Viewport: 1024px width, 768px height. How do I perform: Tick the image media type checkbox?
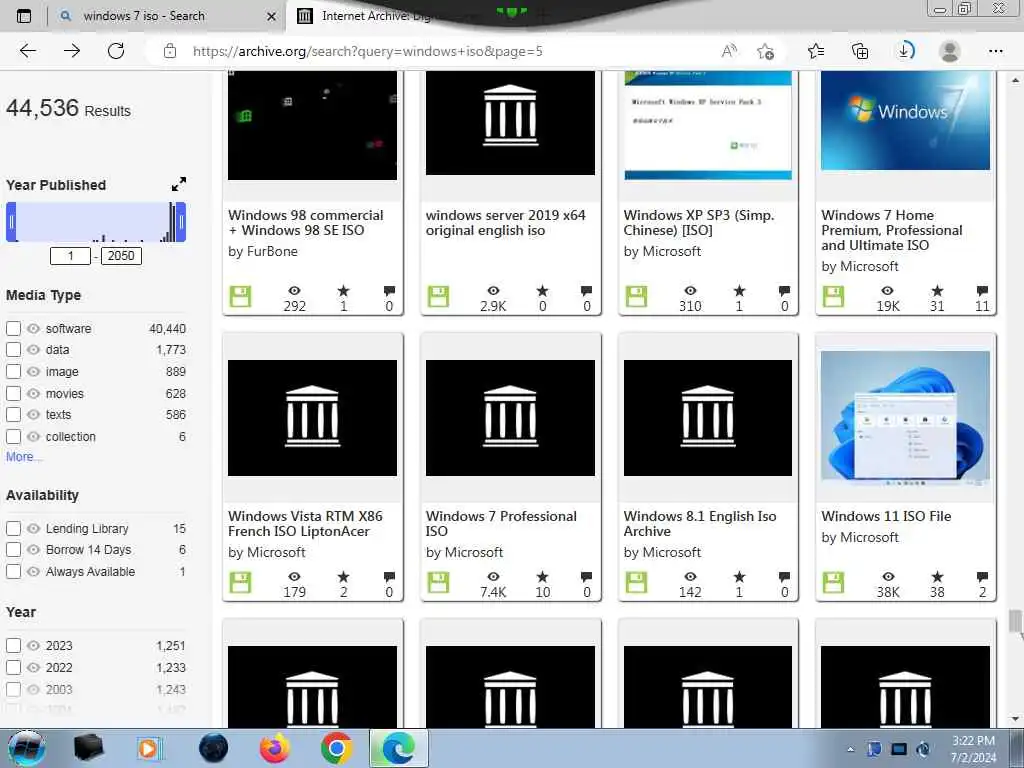click(x=13, y=372)
